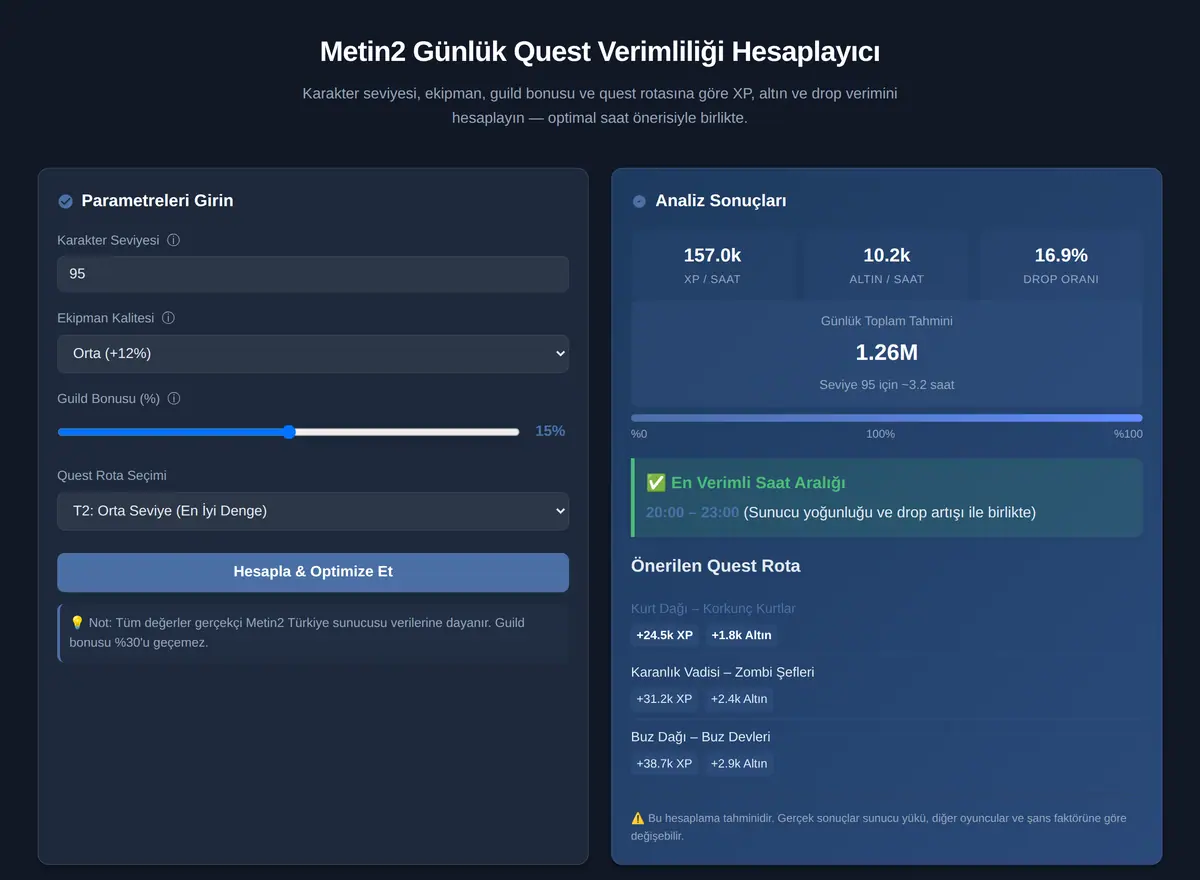Click 'Seviye 95 için ~3.2 saat' text
1200x880 pixels.
[887, 384]
